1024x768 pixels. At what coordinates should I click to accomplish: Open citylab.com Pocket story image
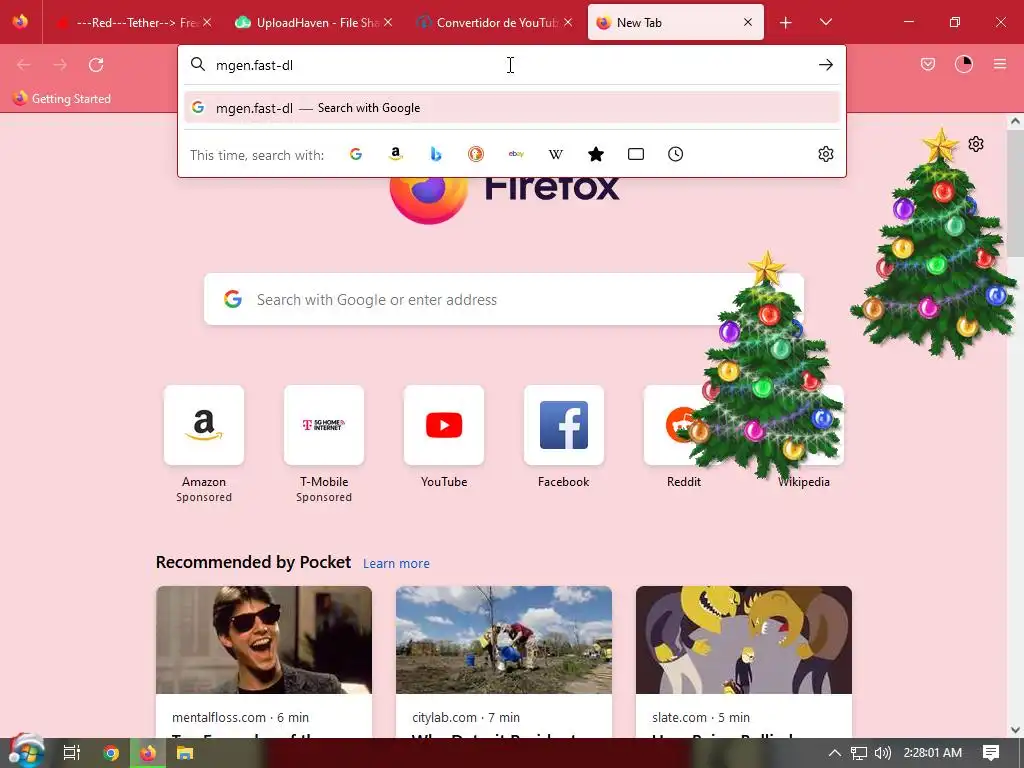click(504, 640)
